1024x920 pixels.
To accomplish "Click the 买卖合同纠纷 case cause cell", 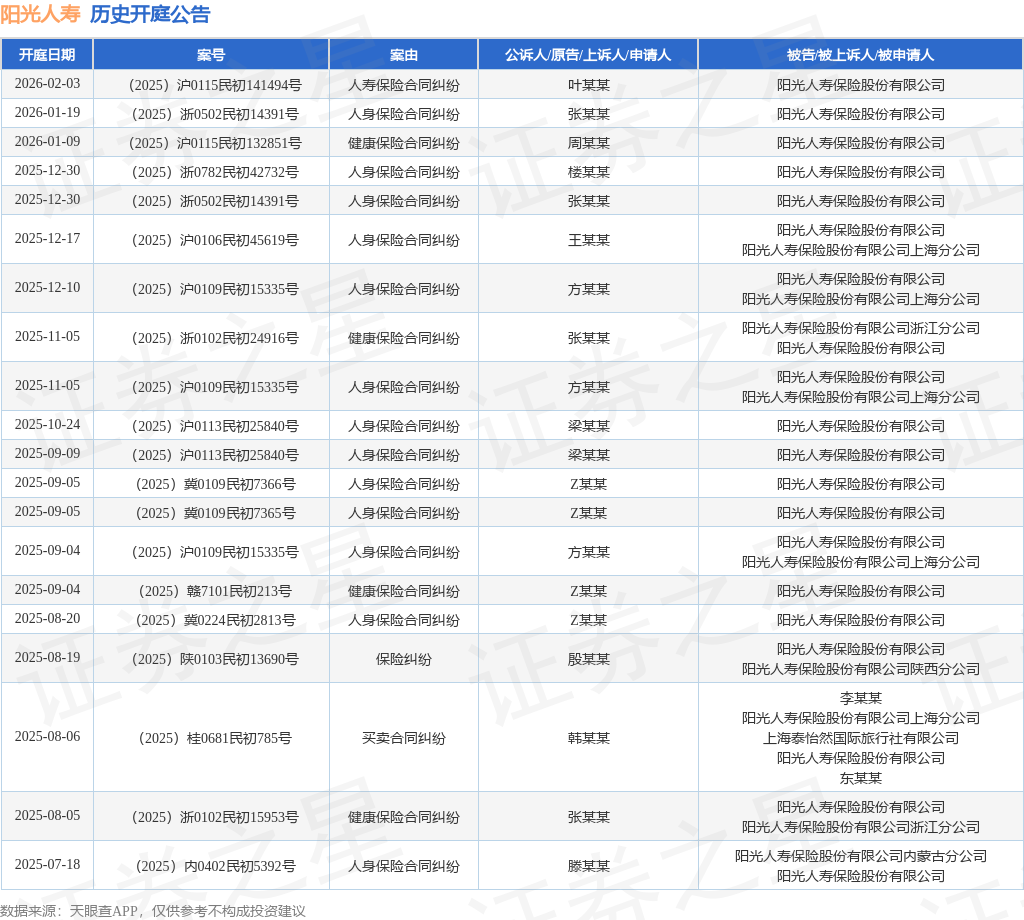I will point(403,738).
